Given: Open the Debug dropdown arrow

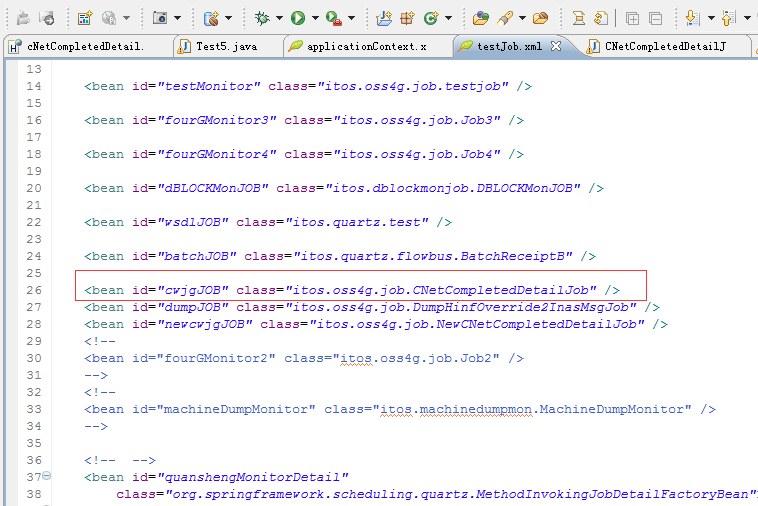Looking at the screenshot, I should coord(277,18).
